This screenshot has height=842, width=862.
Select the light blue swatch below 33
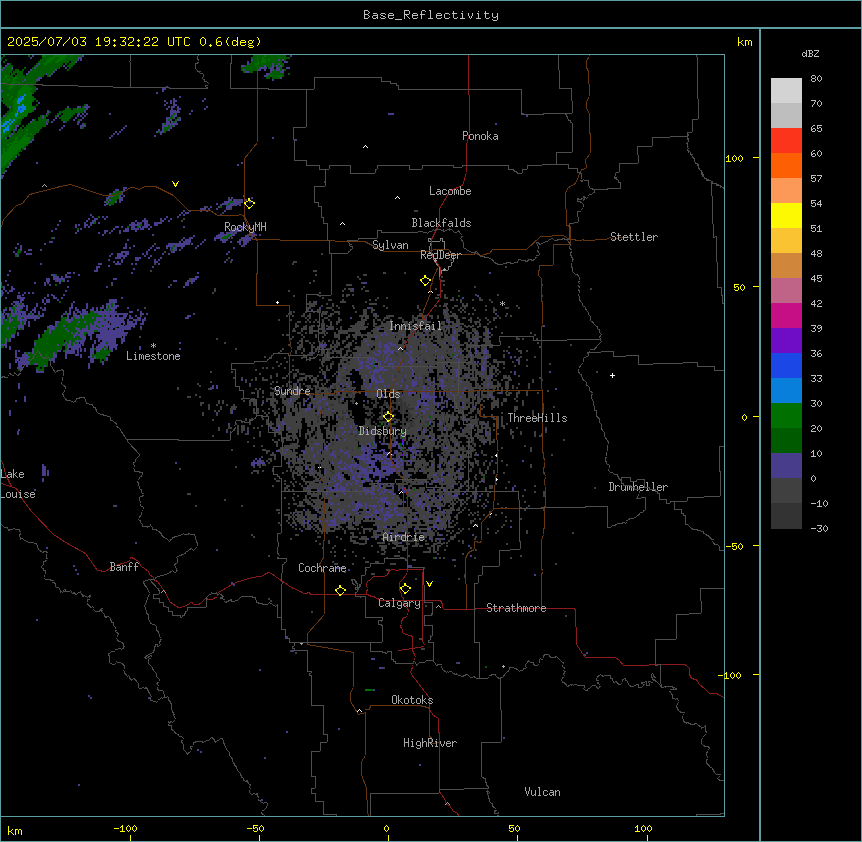point(786,391)
